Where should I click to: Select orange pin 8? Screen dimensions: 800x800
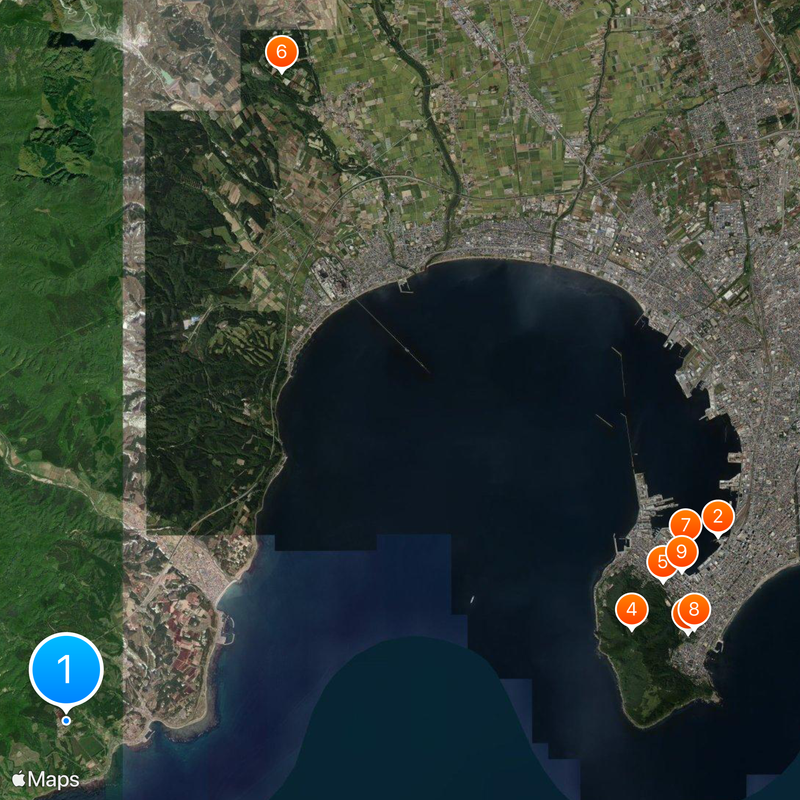click(693, 610)
